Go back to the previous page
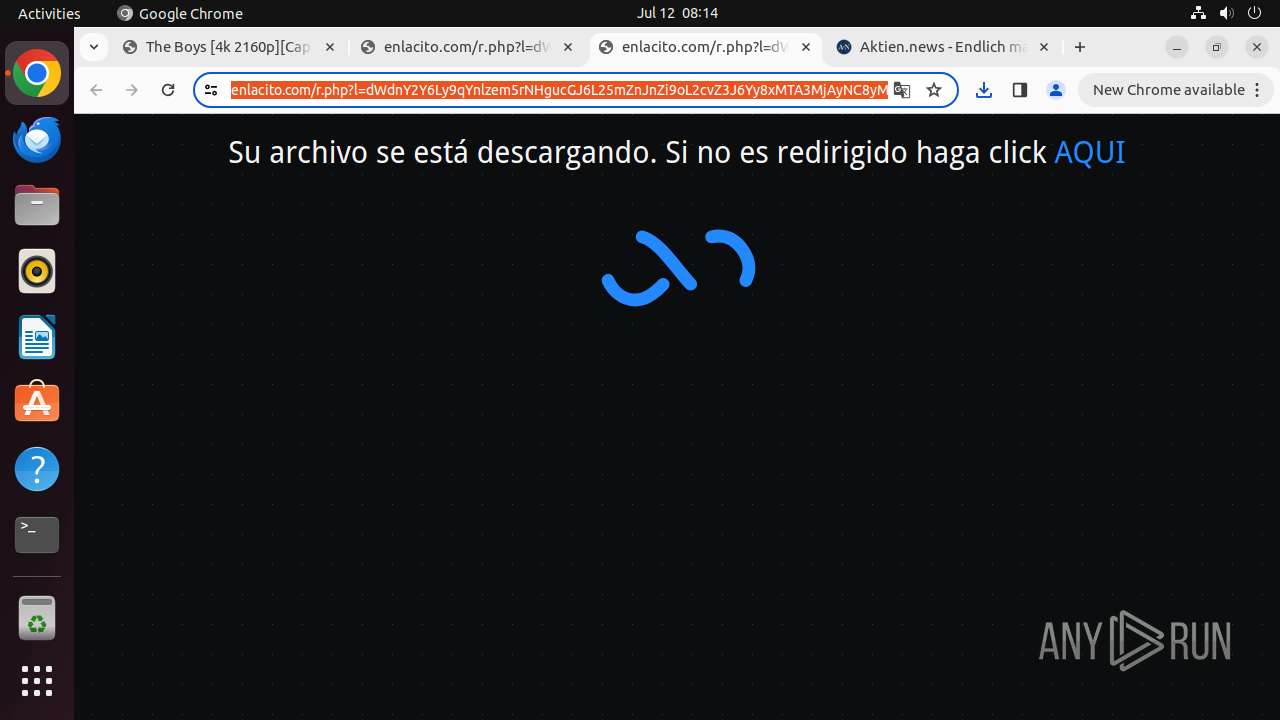Viewport: 1280px width, 720px height. coord(96,90)
